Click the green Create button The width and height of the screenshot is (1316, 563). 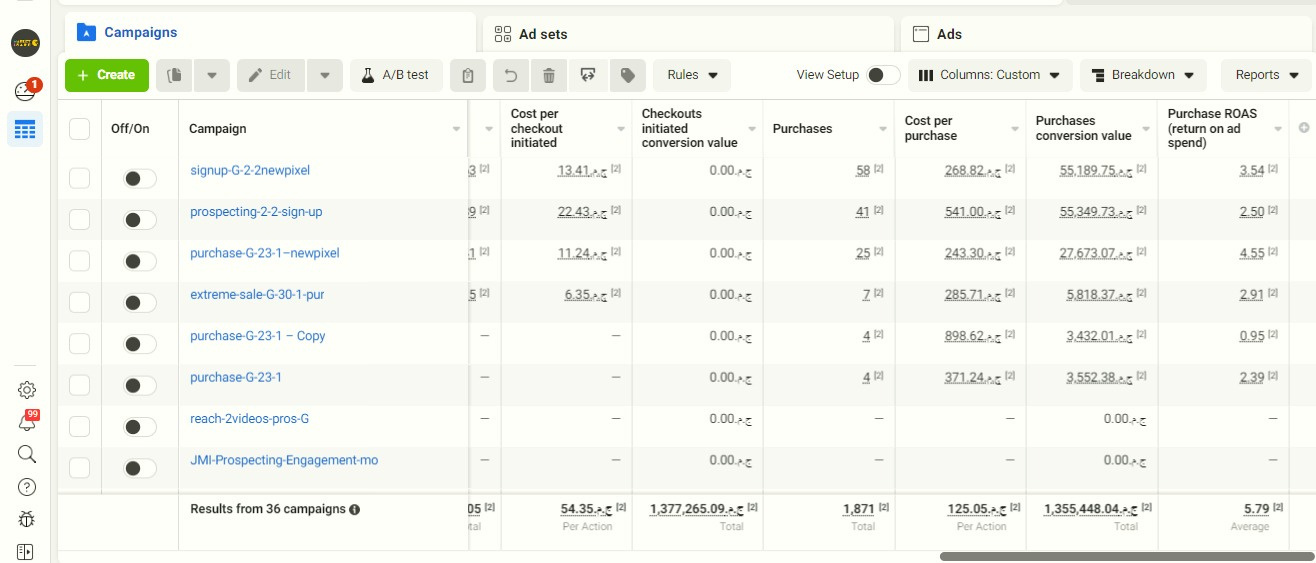coord(107,75)
